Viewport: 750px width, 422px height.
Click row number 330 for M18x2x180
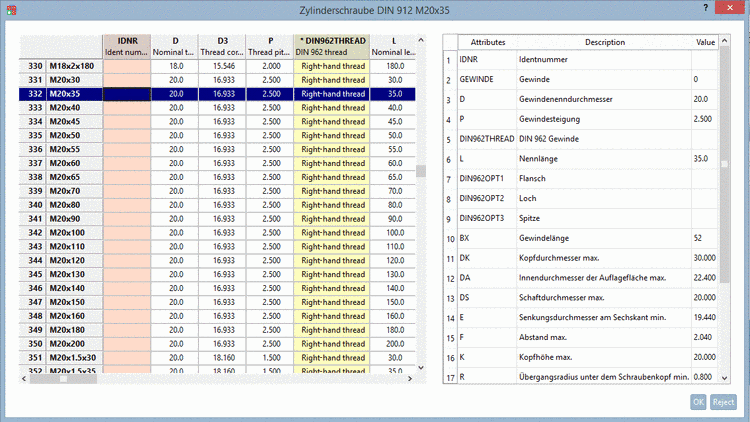click(34, 65)
